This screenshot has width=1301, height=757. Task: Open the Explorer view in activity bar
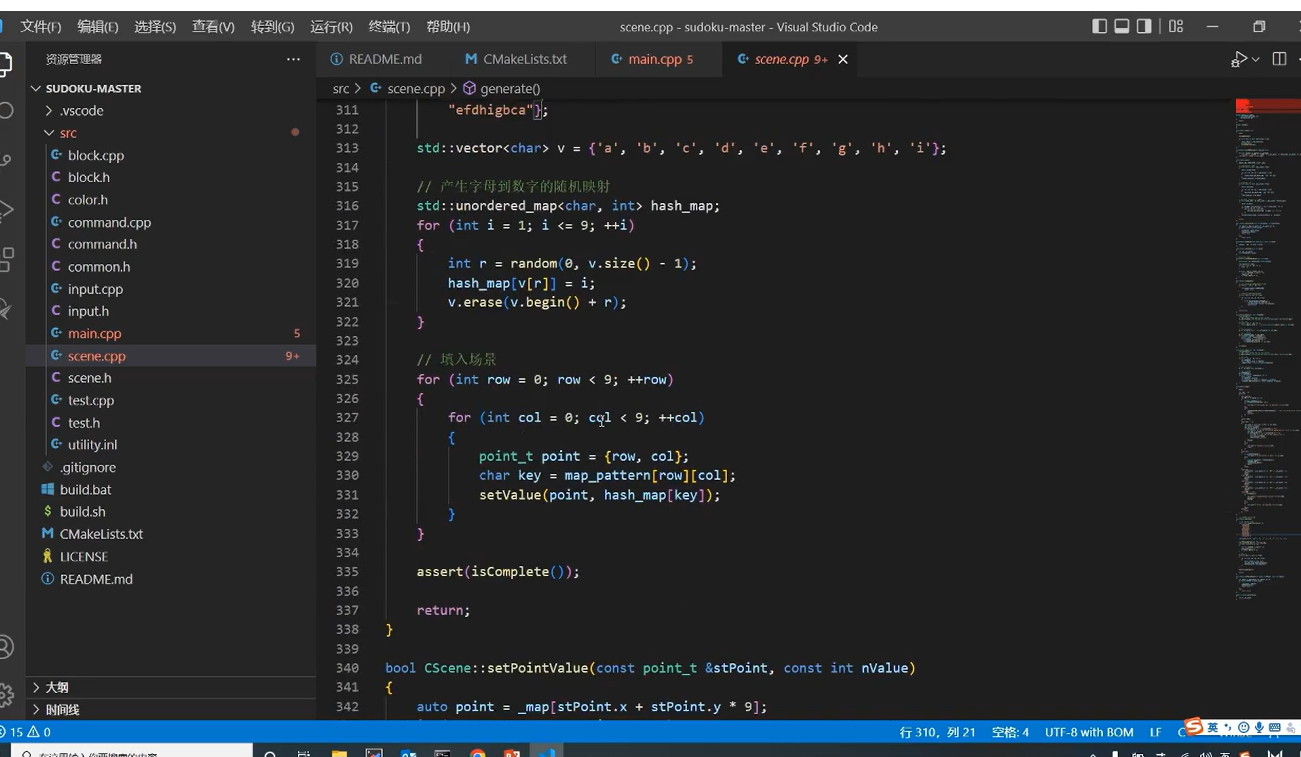click(x=6, y=63)
